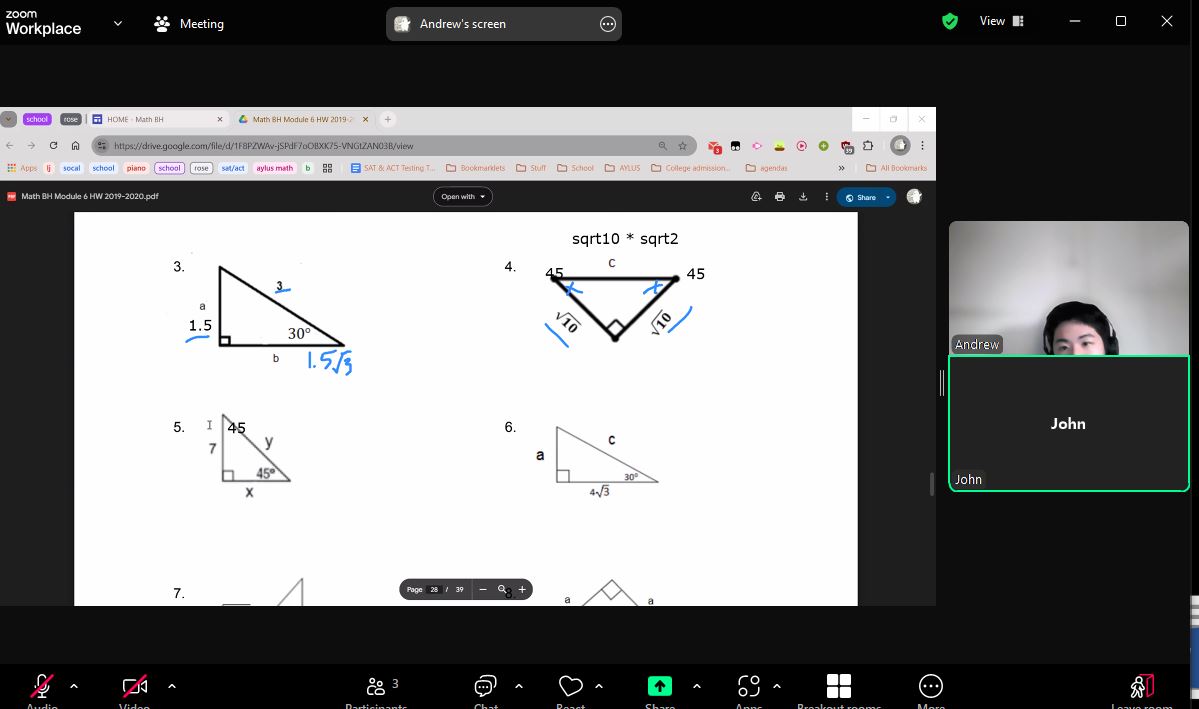Open the College admission bookmarks folder

(x=690, y=168)
